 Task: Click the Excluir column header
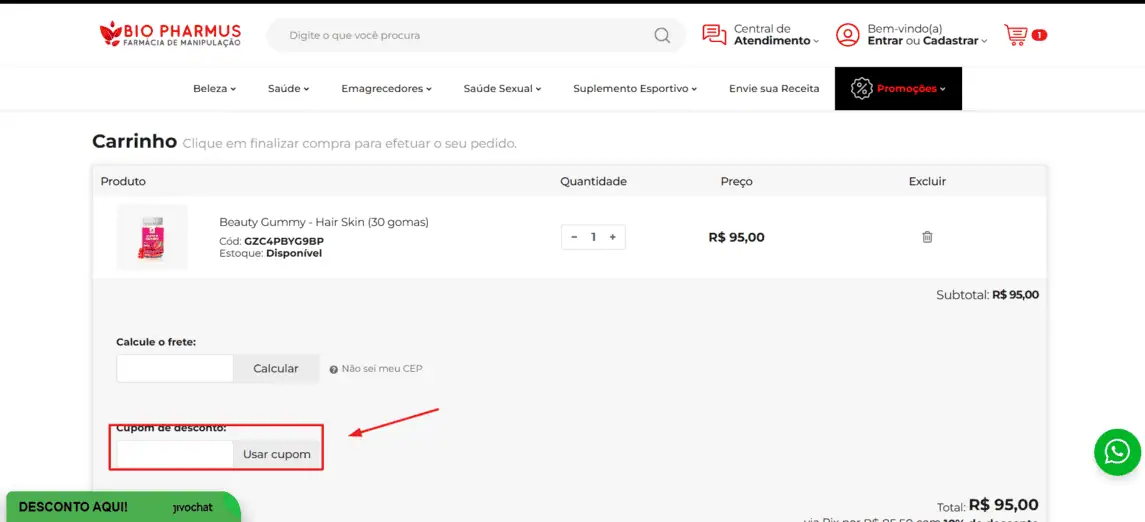[x=927, y=181]
